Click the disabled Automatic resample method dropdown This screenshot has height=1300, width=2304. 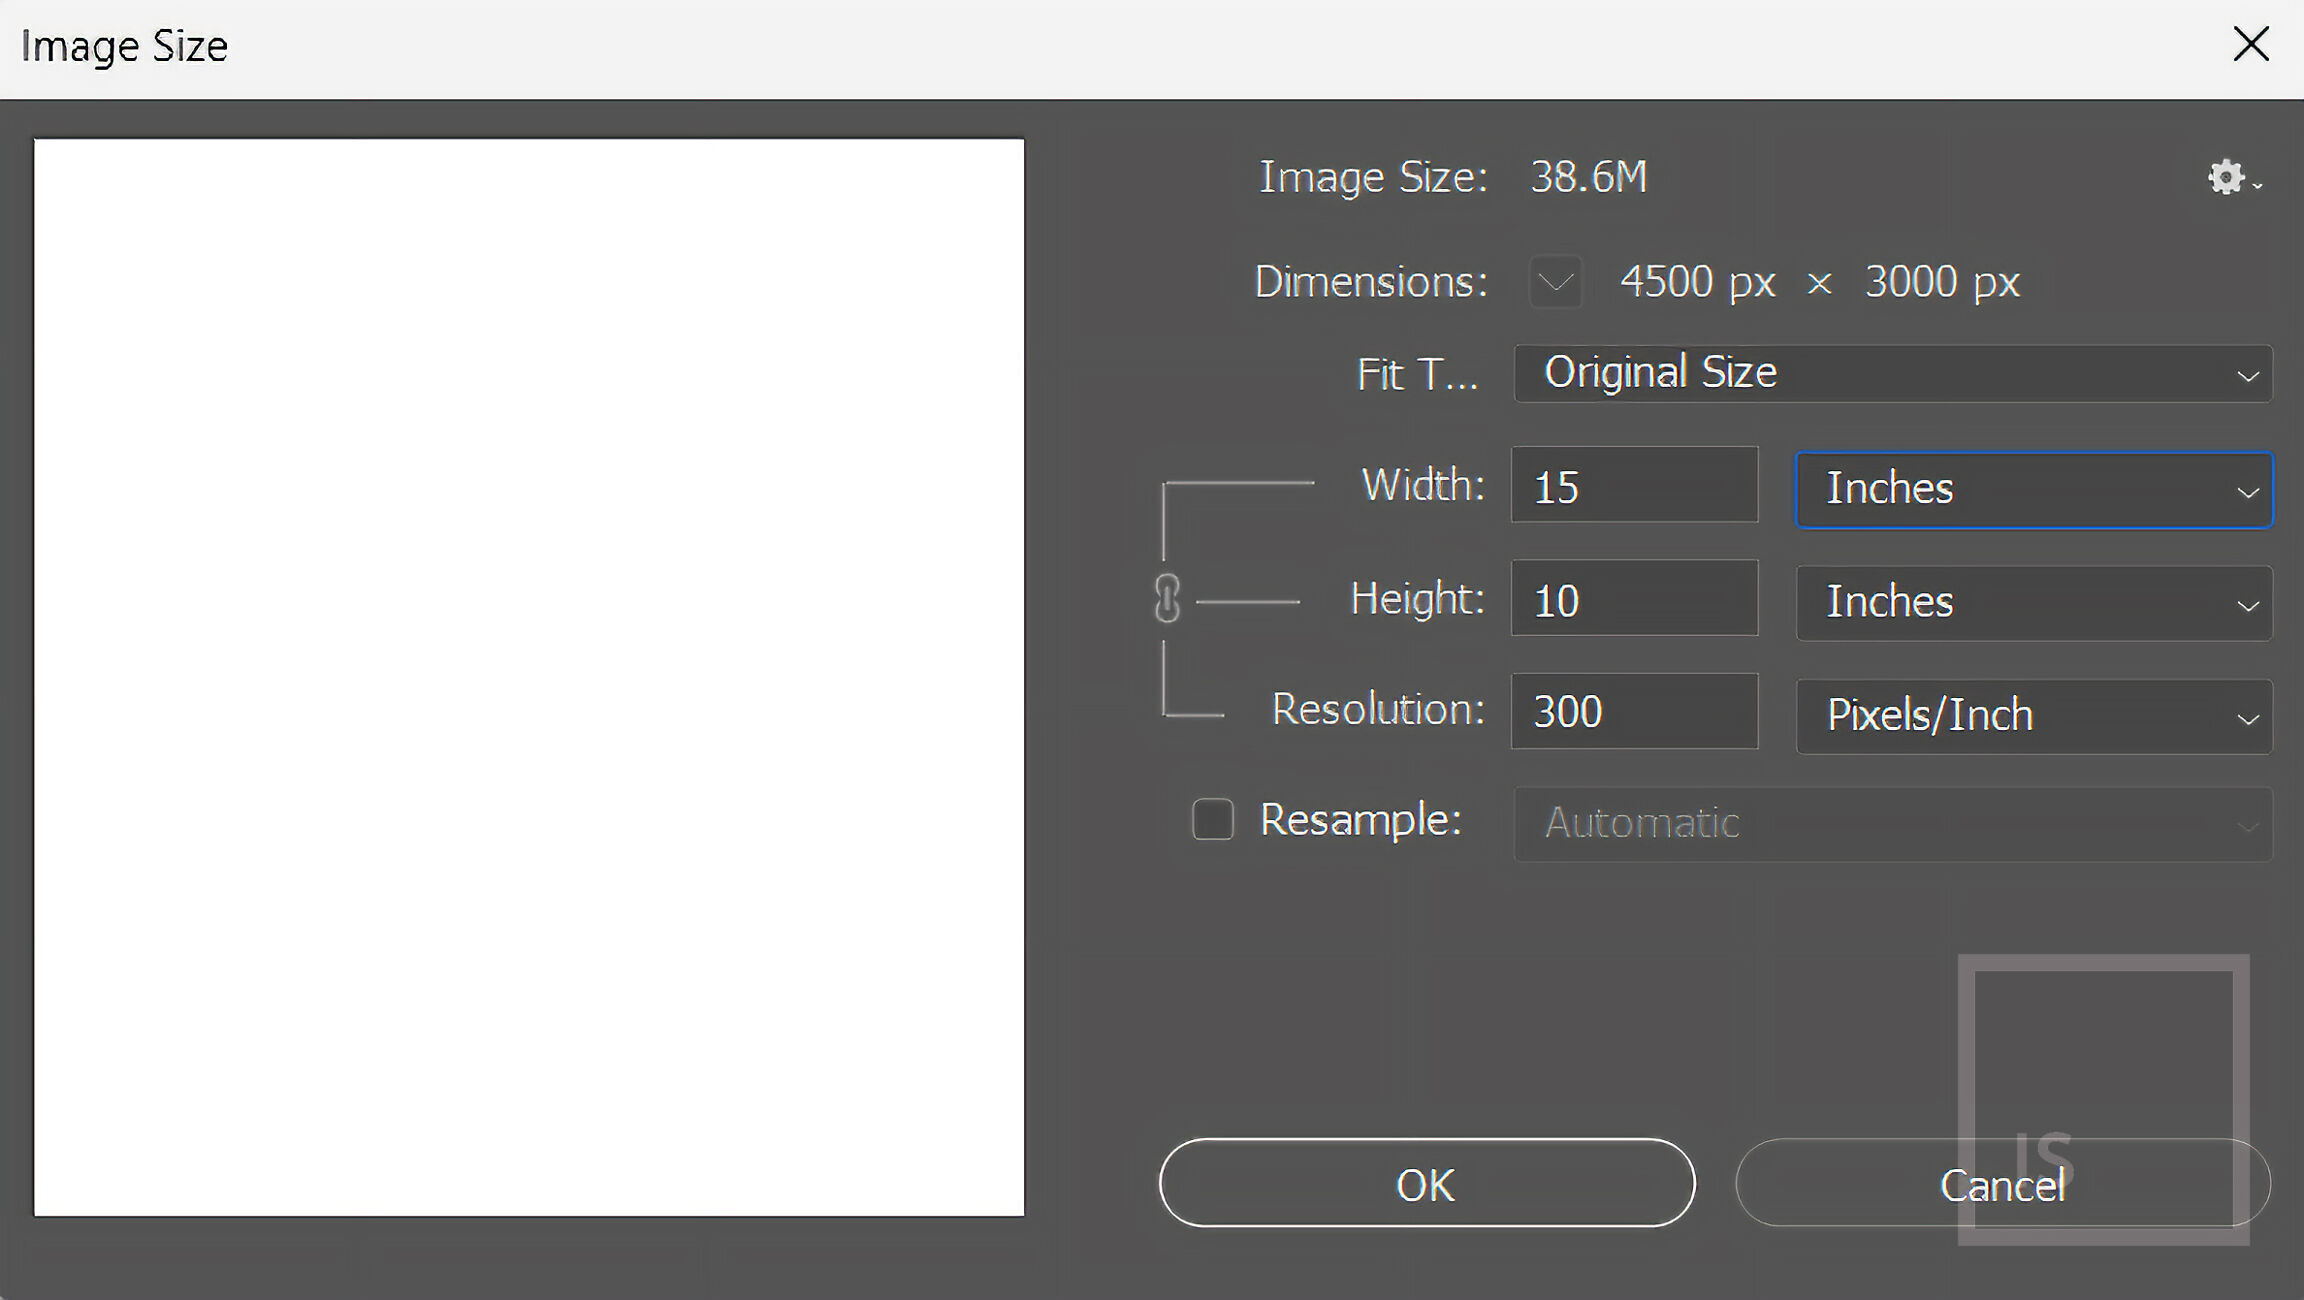tap(1892, 824)
